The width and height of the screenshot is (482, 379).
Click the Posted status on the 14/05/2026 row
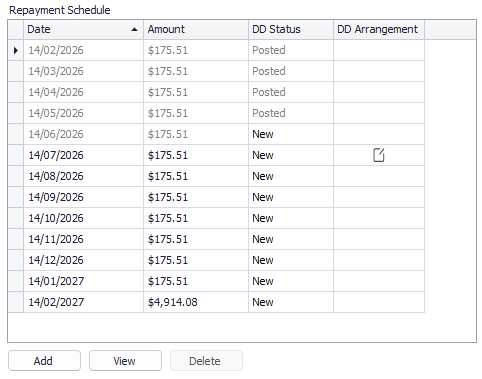tap(291, 113)
